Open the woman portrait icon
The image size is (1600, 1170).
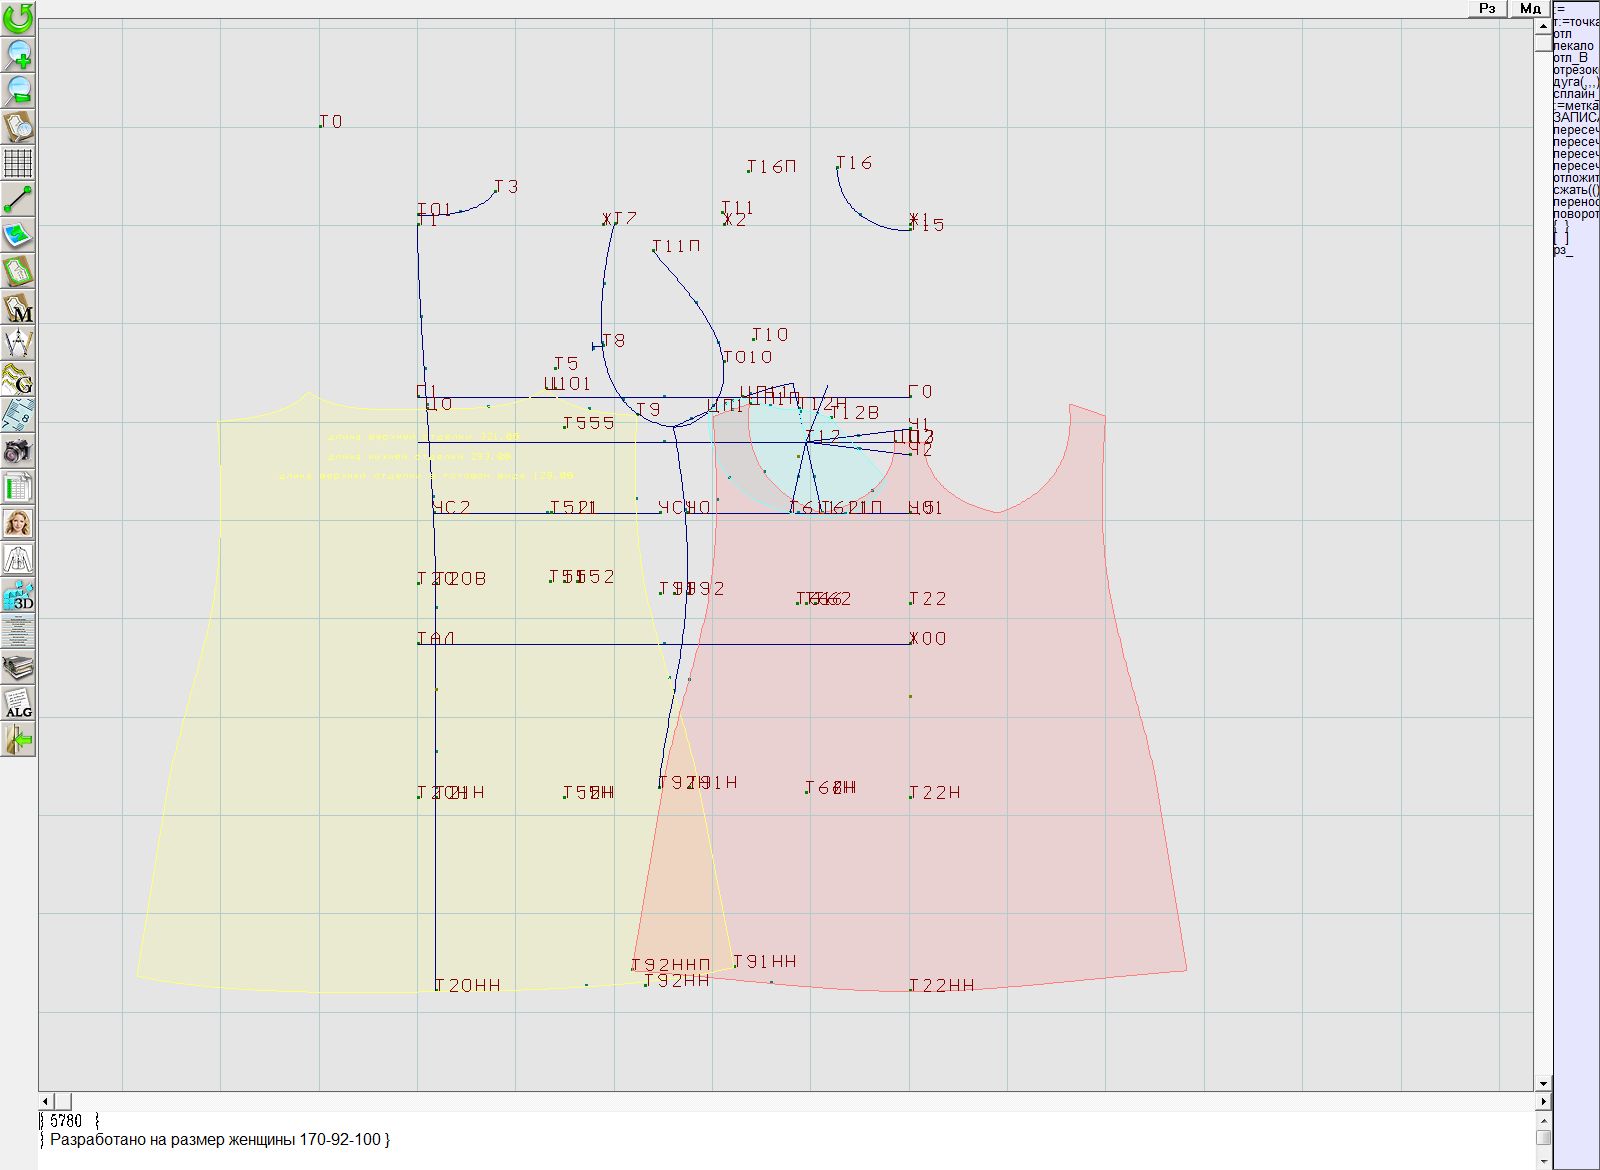pos(18,523)
